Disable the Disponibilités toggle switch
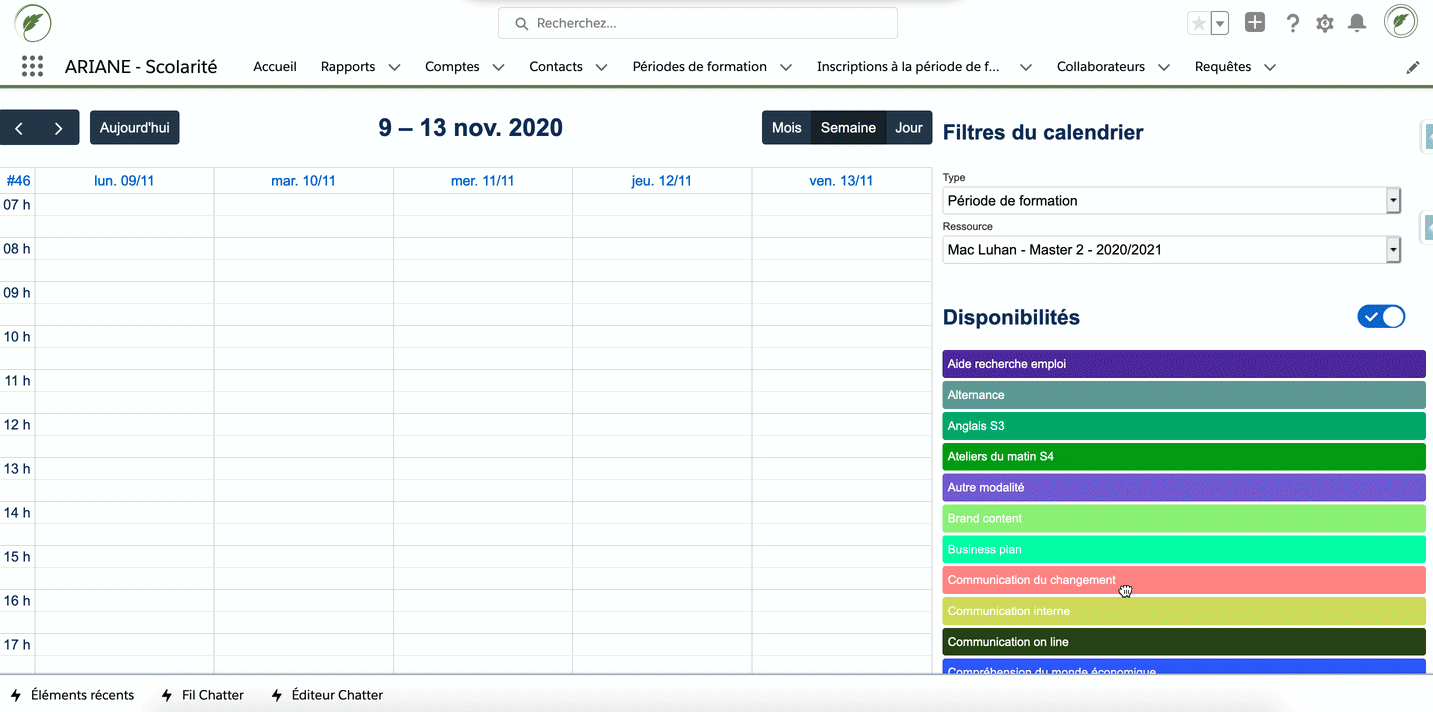The height and width of the screenshot is (712, 1433). pos(1381,316)
